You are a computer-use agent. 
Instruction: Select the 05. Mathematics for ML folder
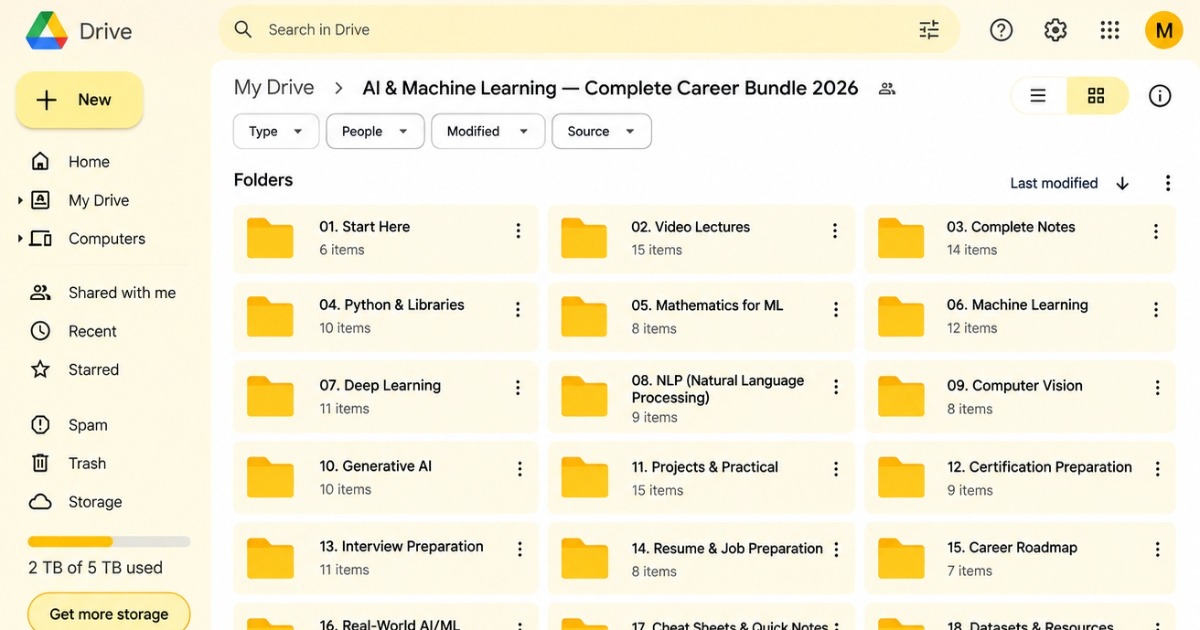click(701, 317)
